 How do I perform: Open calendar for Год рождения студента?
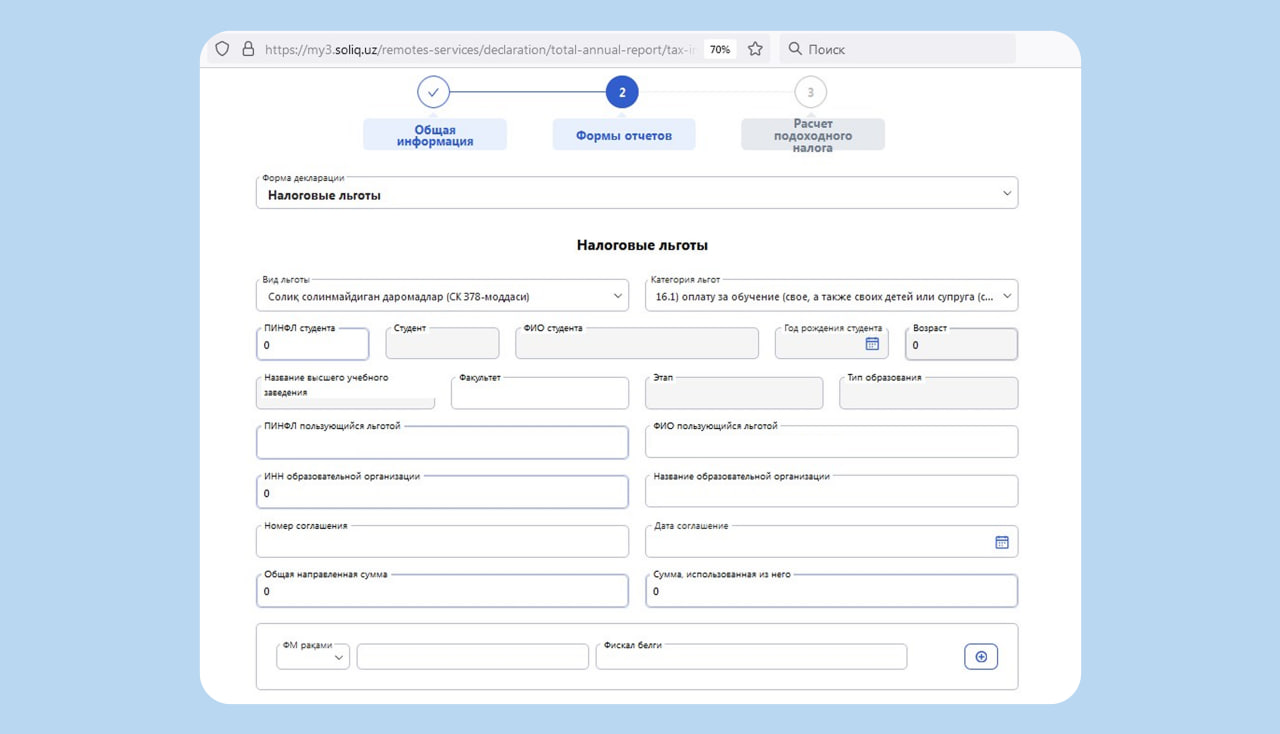[x=872, y=344]
